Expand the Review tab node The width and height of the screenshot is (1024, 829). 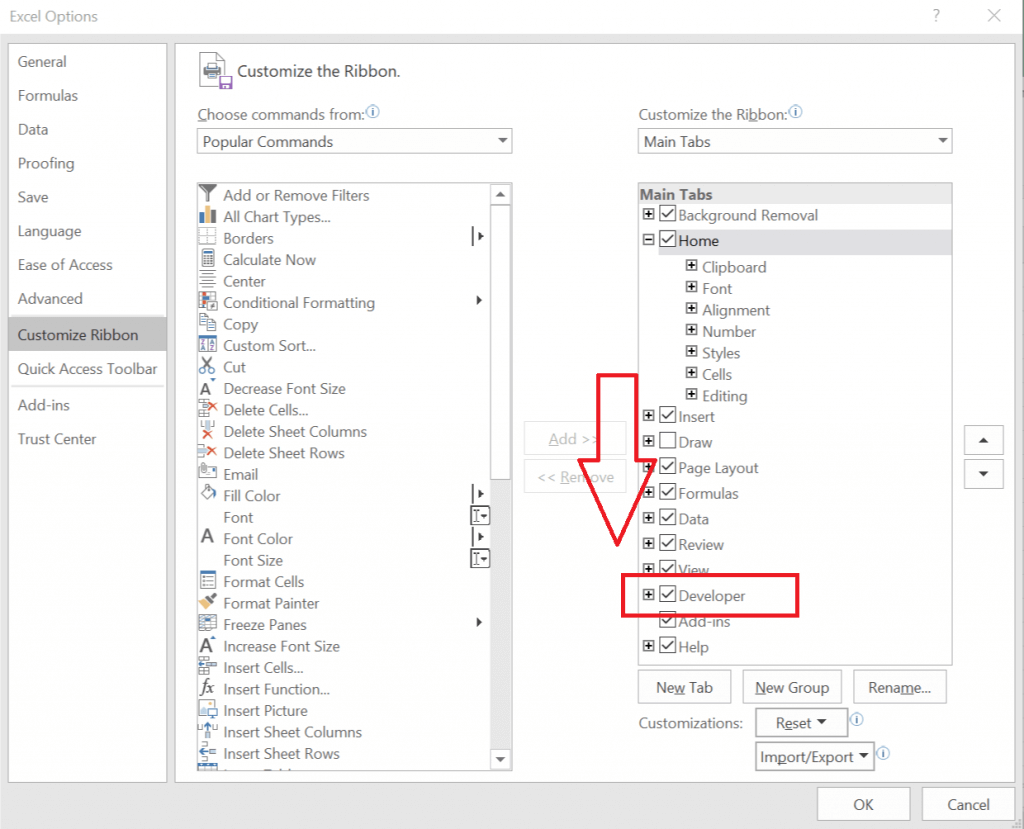(x=648, y=544)
